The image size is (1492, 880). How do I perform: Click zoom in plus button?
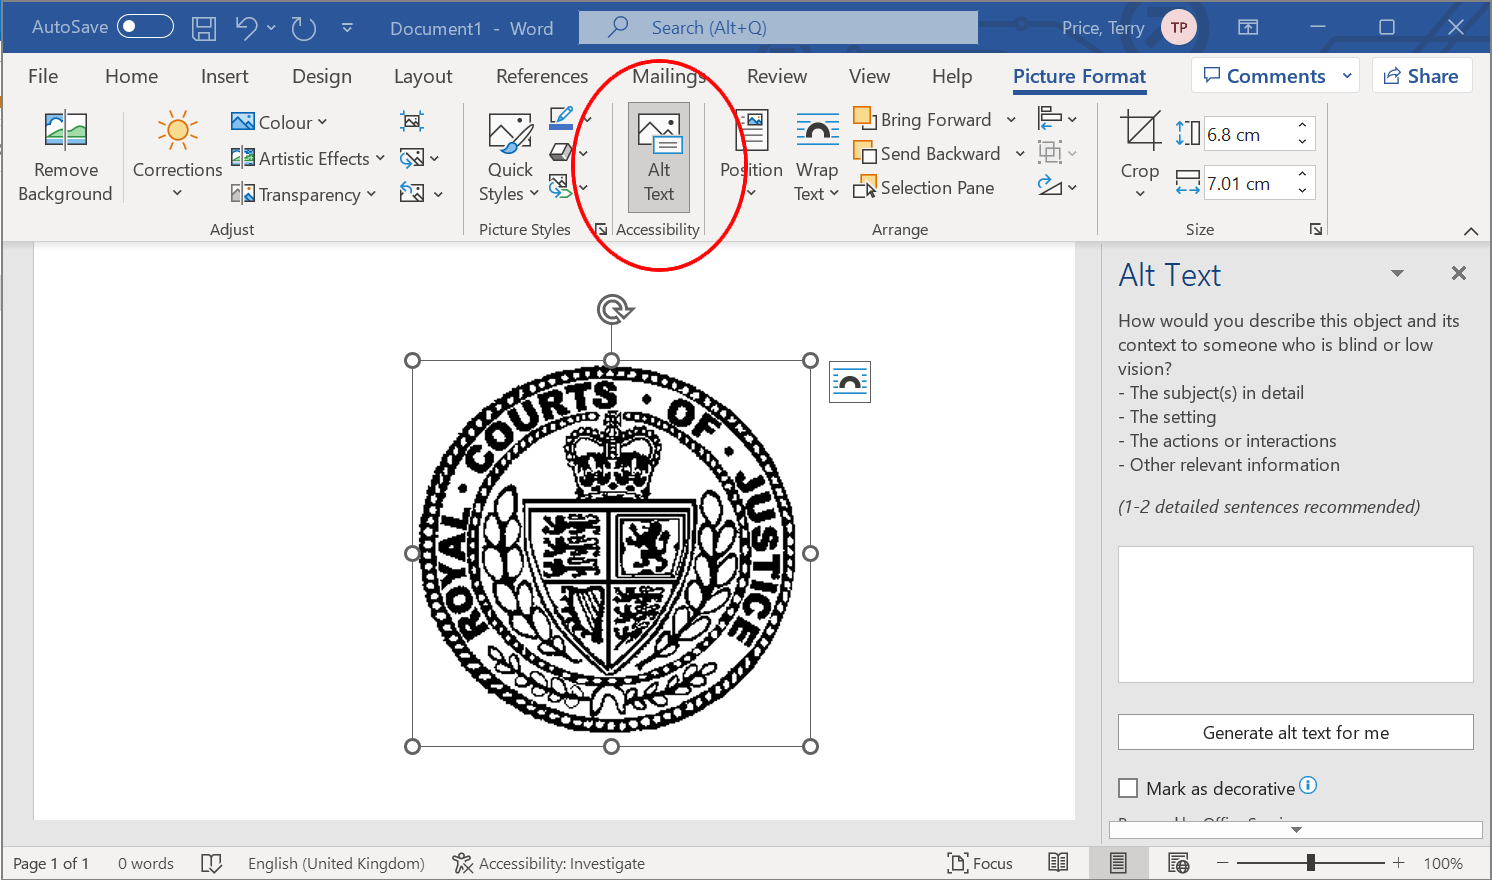click(1398, 862)
